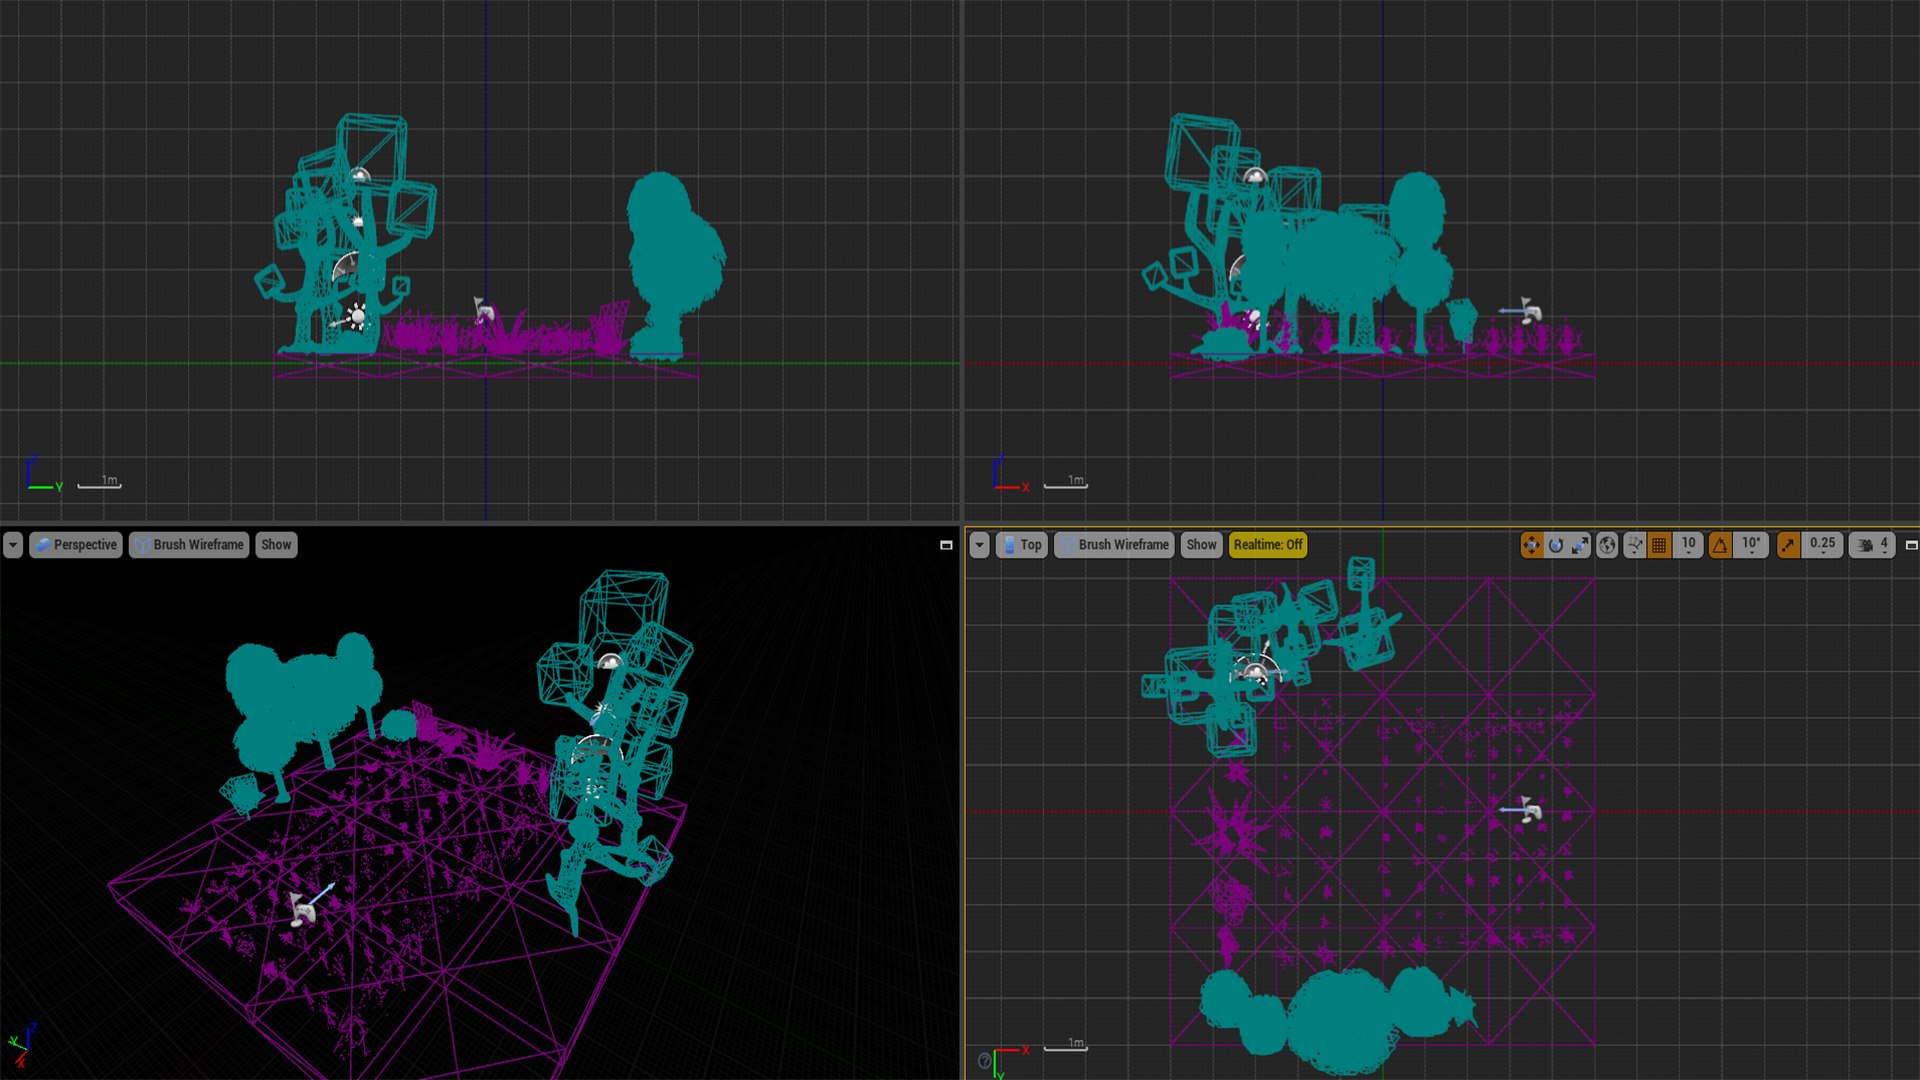
Task: Open camera speed 4 setting
Action: 1872,545
